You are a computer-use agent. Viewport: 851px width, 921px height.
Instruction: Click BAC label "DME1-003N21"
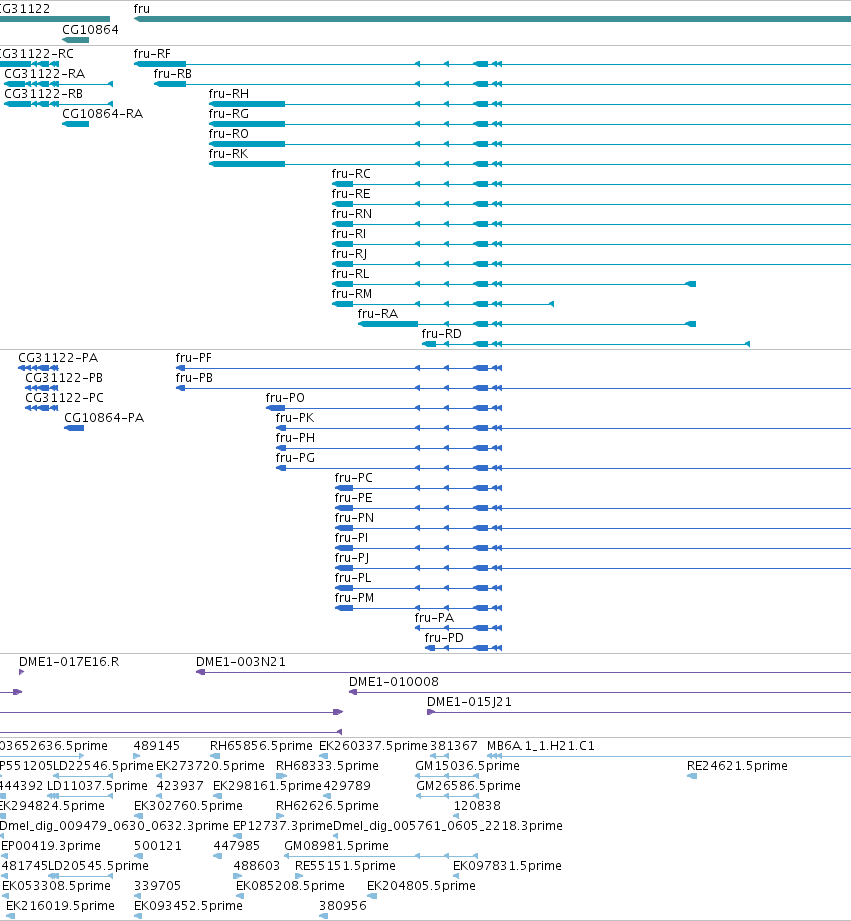click(x=241, y=661)
